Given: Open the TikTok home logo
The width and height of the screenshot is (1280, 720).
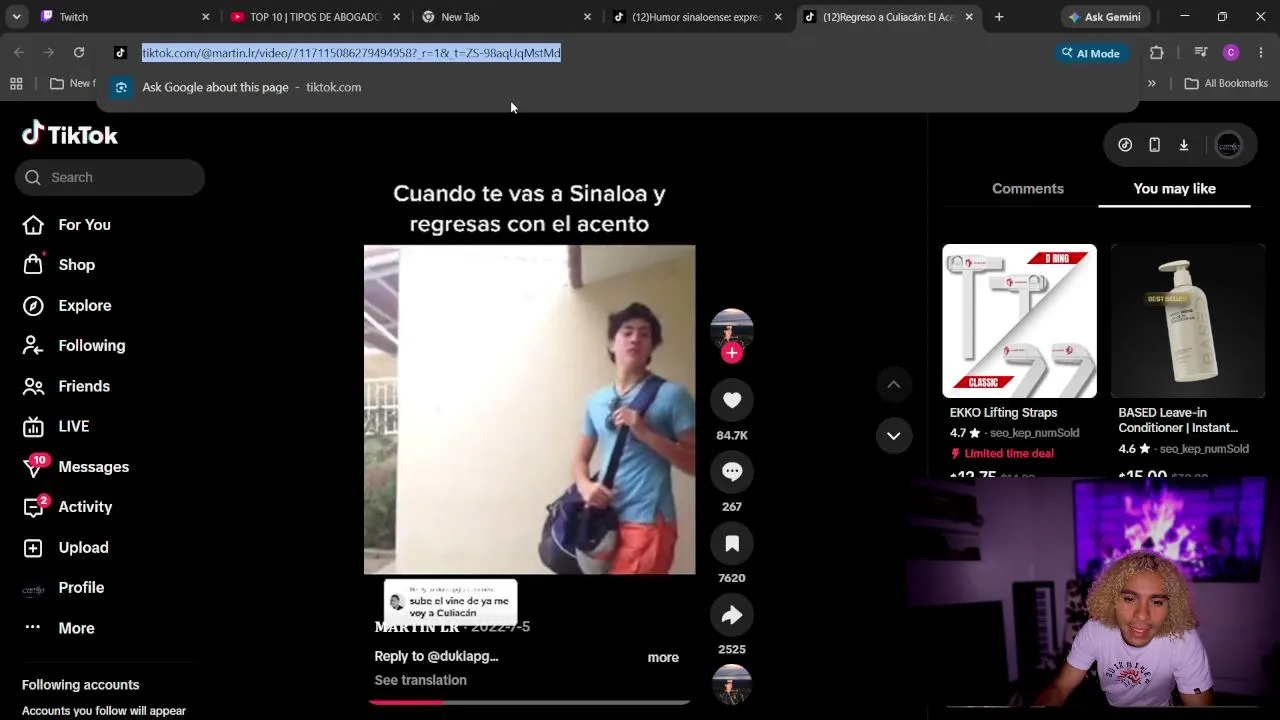Looking at the screenshot, I should coord(70,134).
